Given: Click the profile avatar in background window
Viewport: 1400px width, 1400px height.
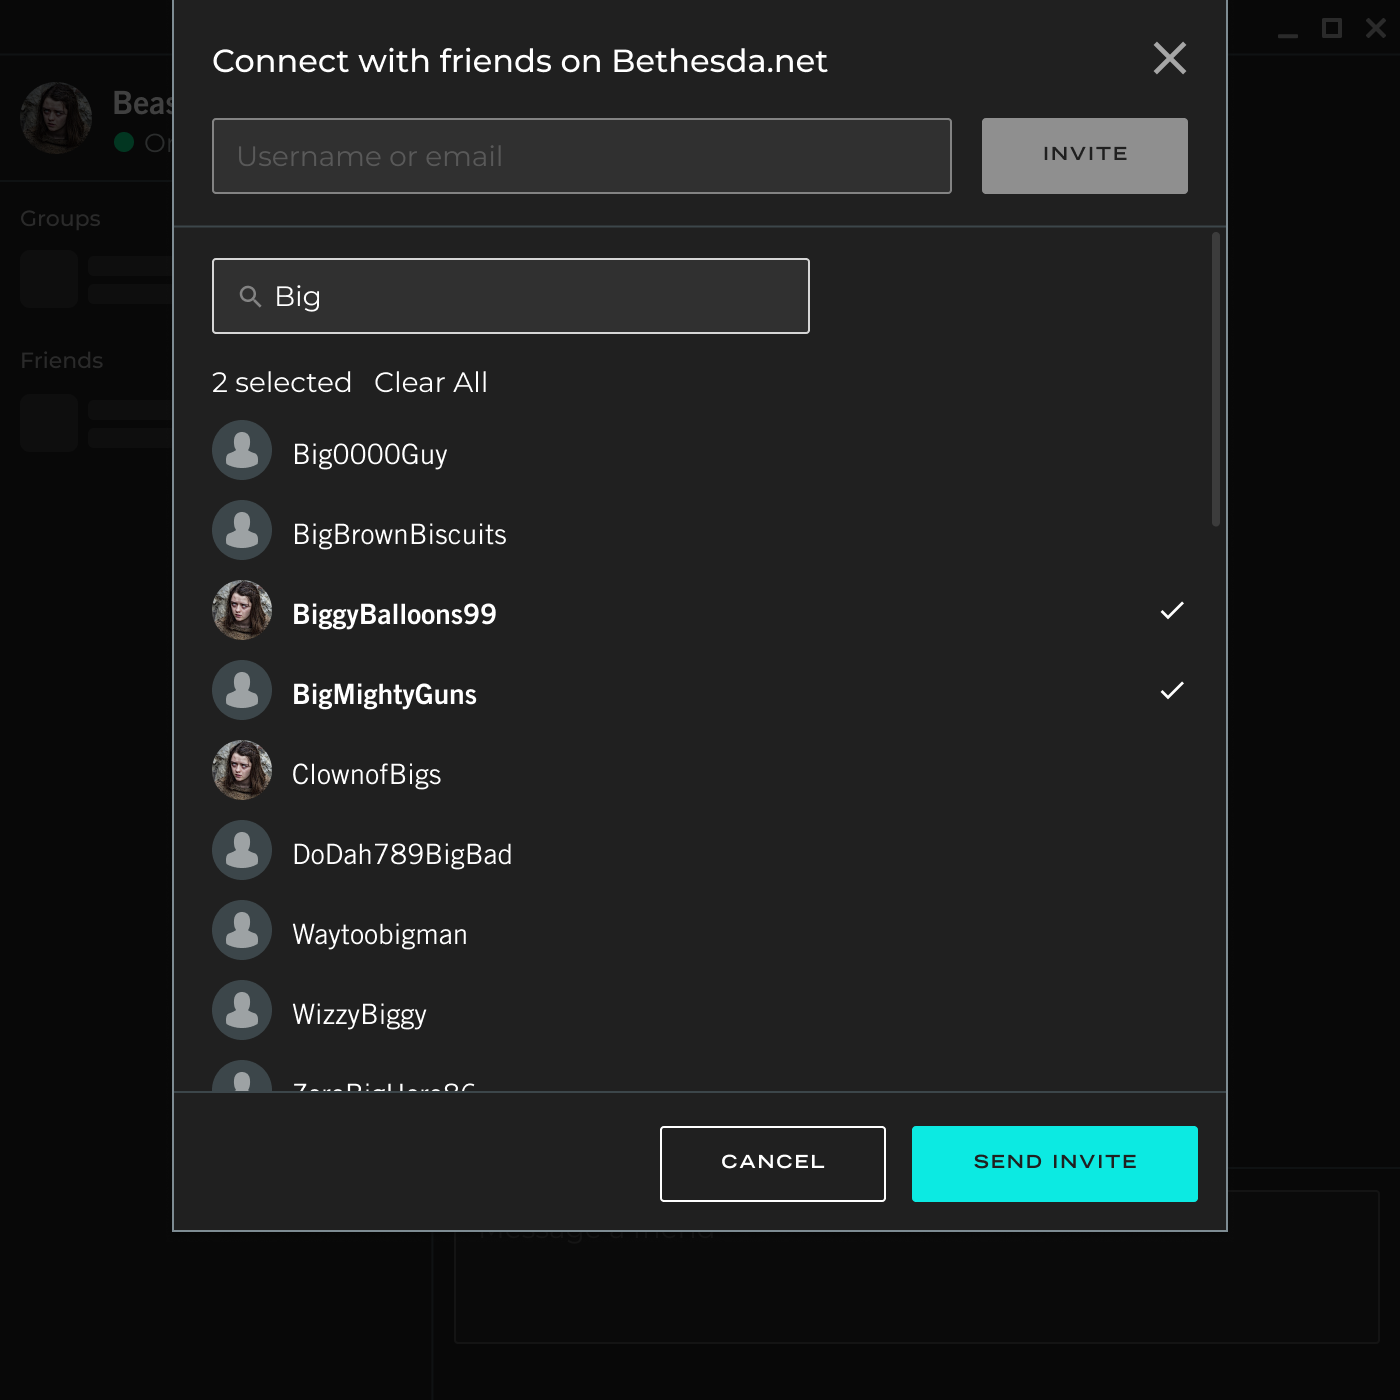Looking at the screenshot, I should point(56,118).
